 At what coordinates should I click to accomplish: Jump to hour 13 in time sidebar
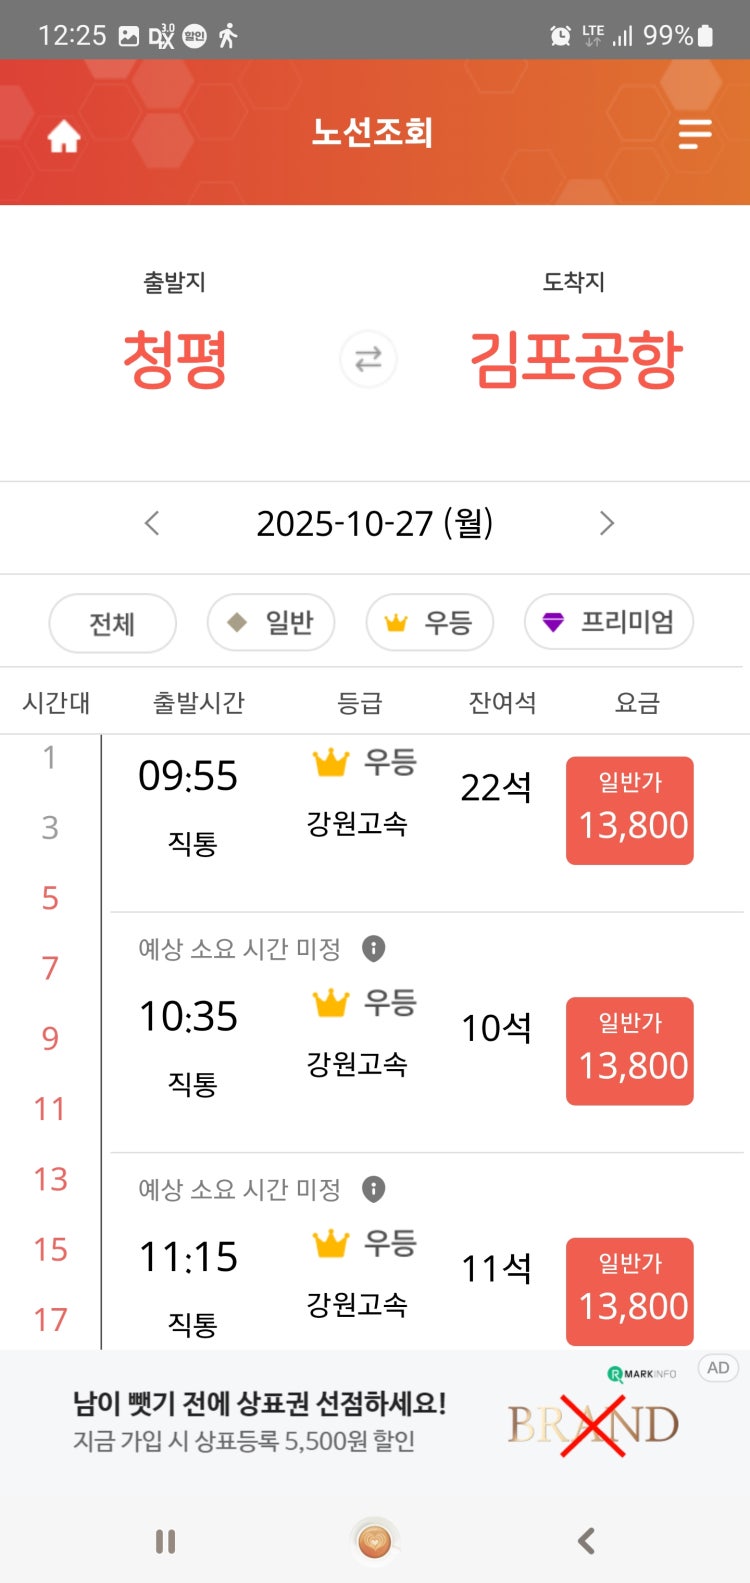click(50, 1179)
